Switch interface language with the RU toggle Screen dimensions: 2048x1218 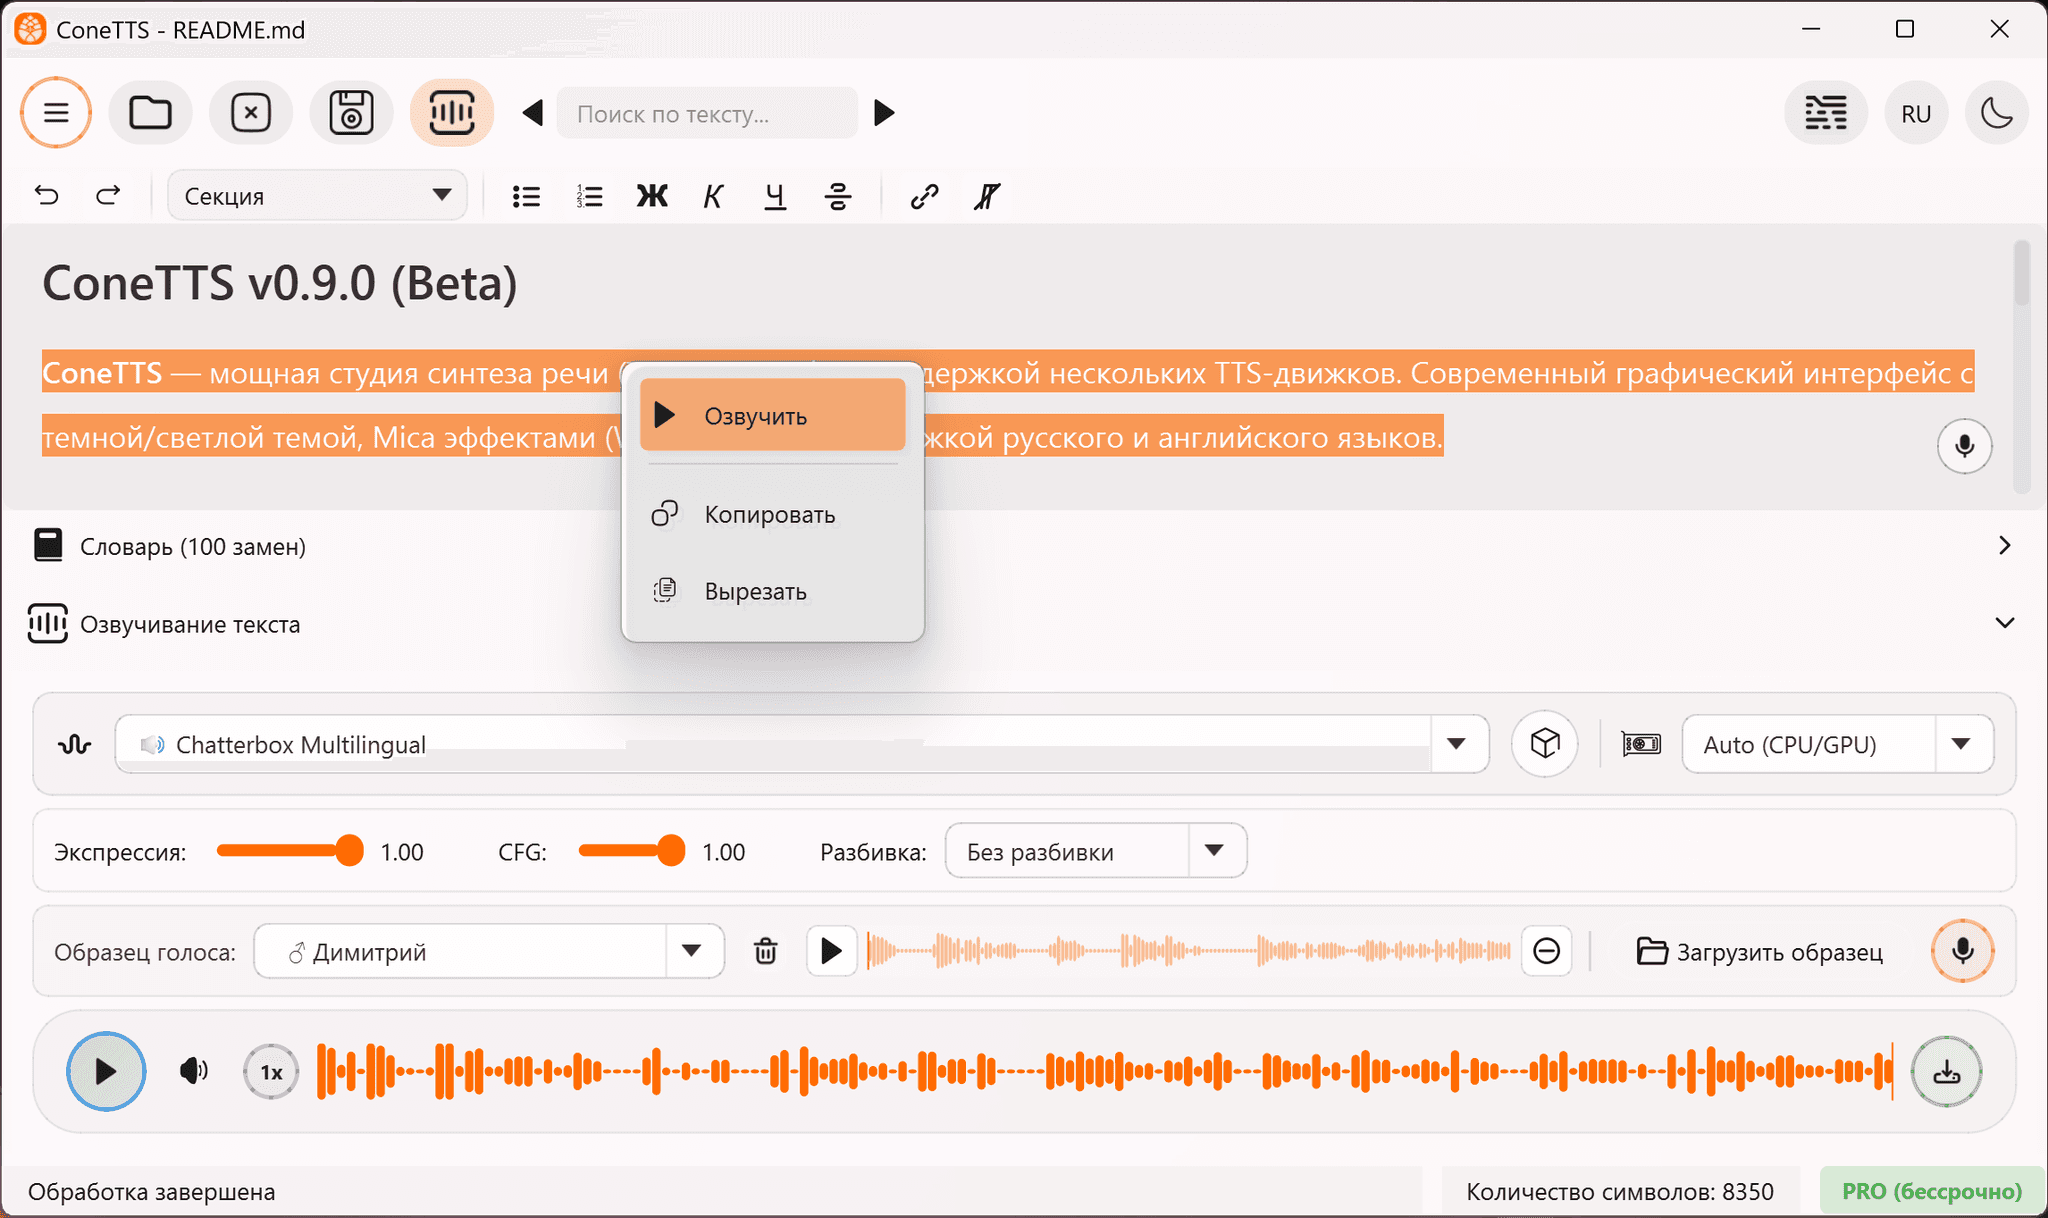coord(1916,112)
